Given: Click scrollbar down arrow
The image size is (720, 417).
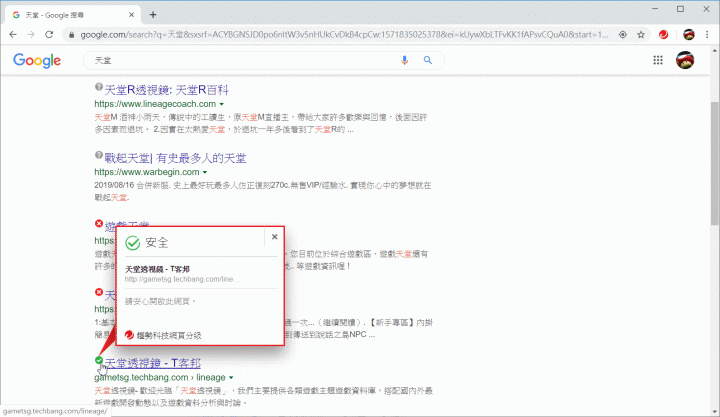Looking at the screenshot, I should coord(715,412).
